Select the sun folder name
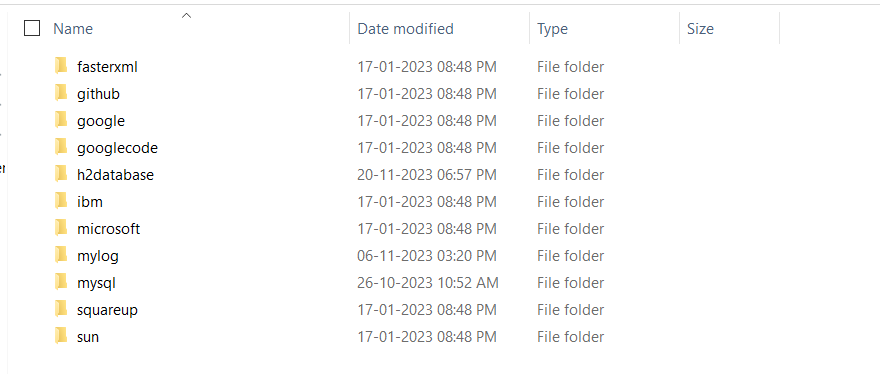This screenshot has width=880, height=374. (x=88, y=337)
